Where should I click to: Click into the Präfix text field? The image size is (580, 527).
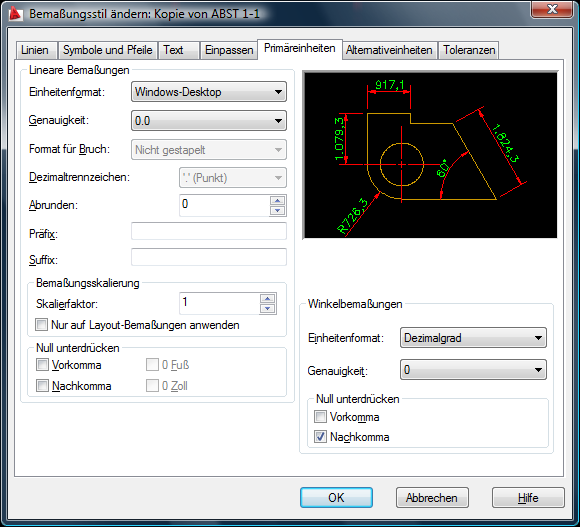(209, 232)
